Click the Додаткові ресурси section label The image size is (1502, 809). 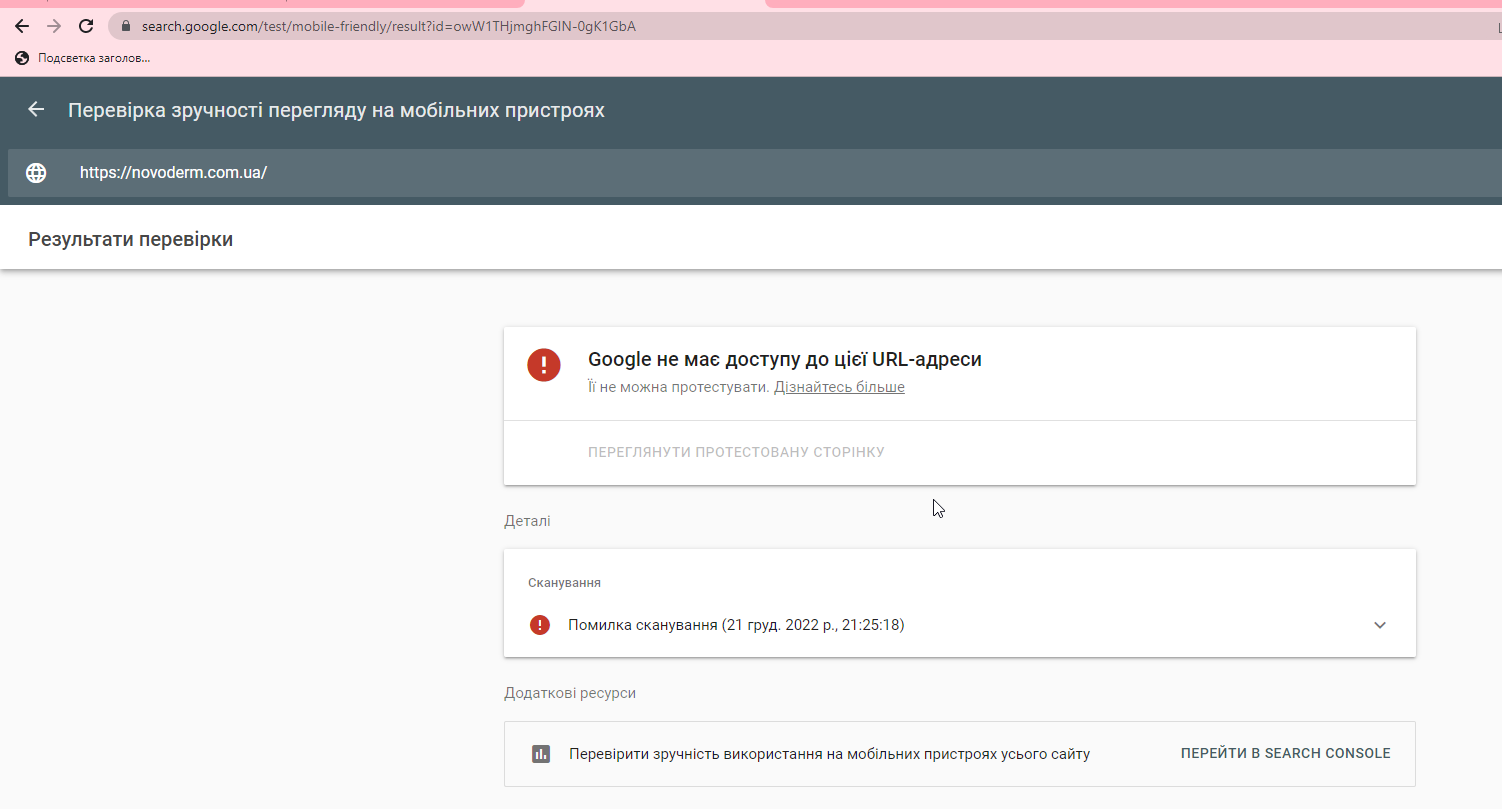570,693
